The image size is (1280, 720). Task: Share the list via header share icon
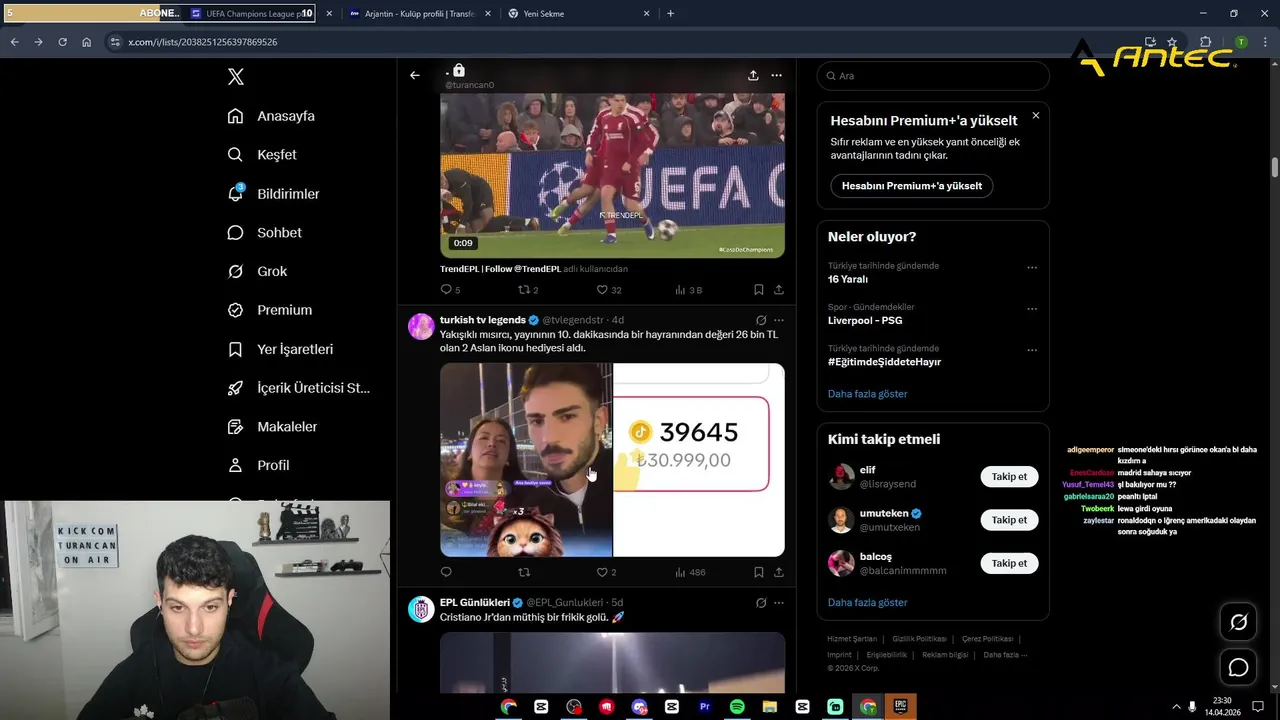pos(753,75)
